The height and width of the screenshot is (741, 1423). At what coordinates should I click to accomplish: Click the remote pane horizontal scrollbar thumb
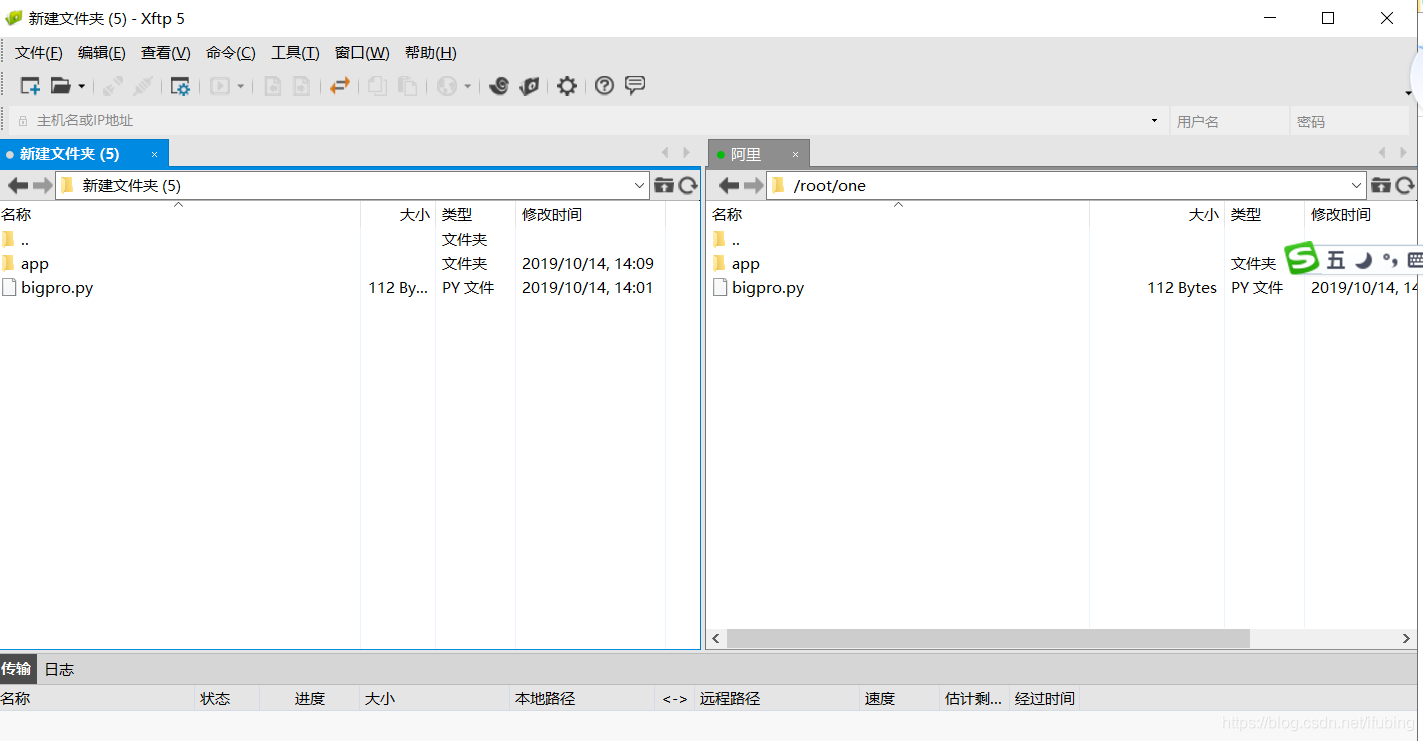988,638
